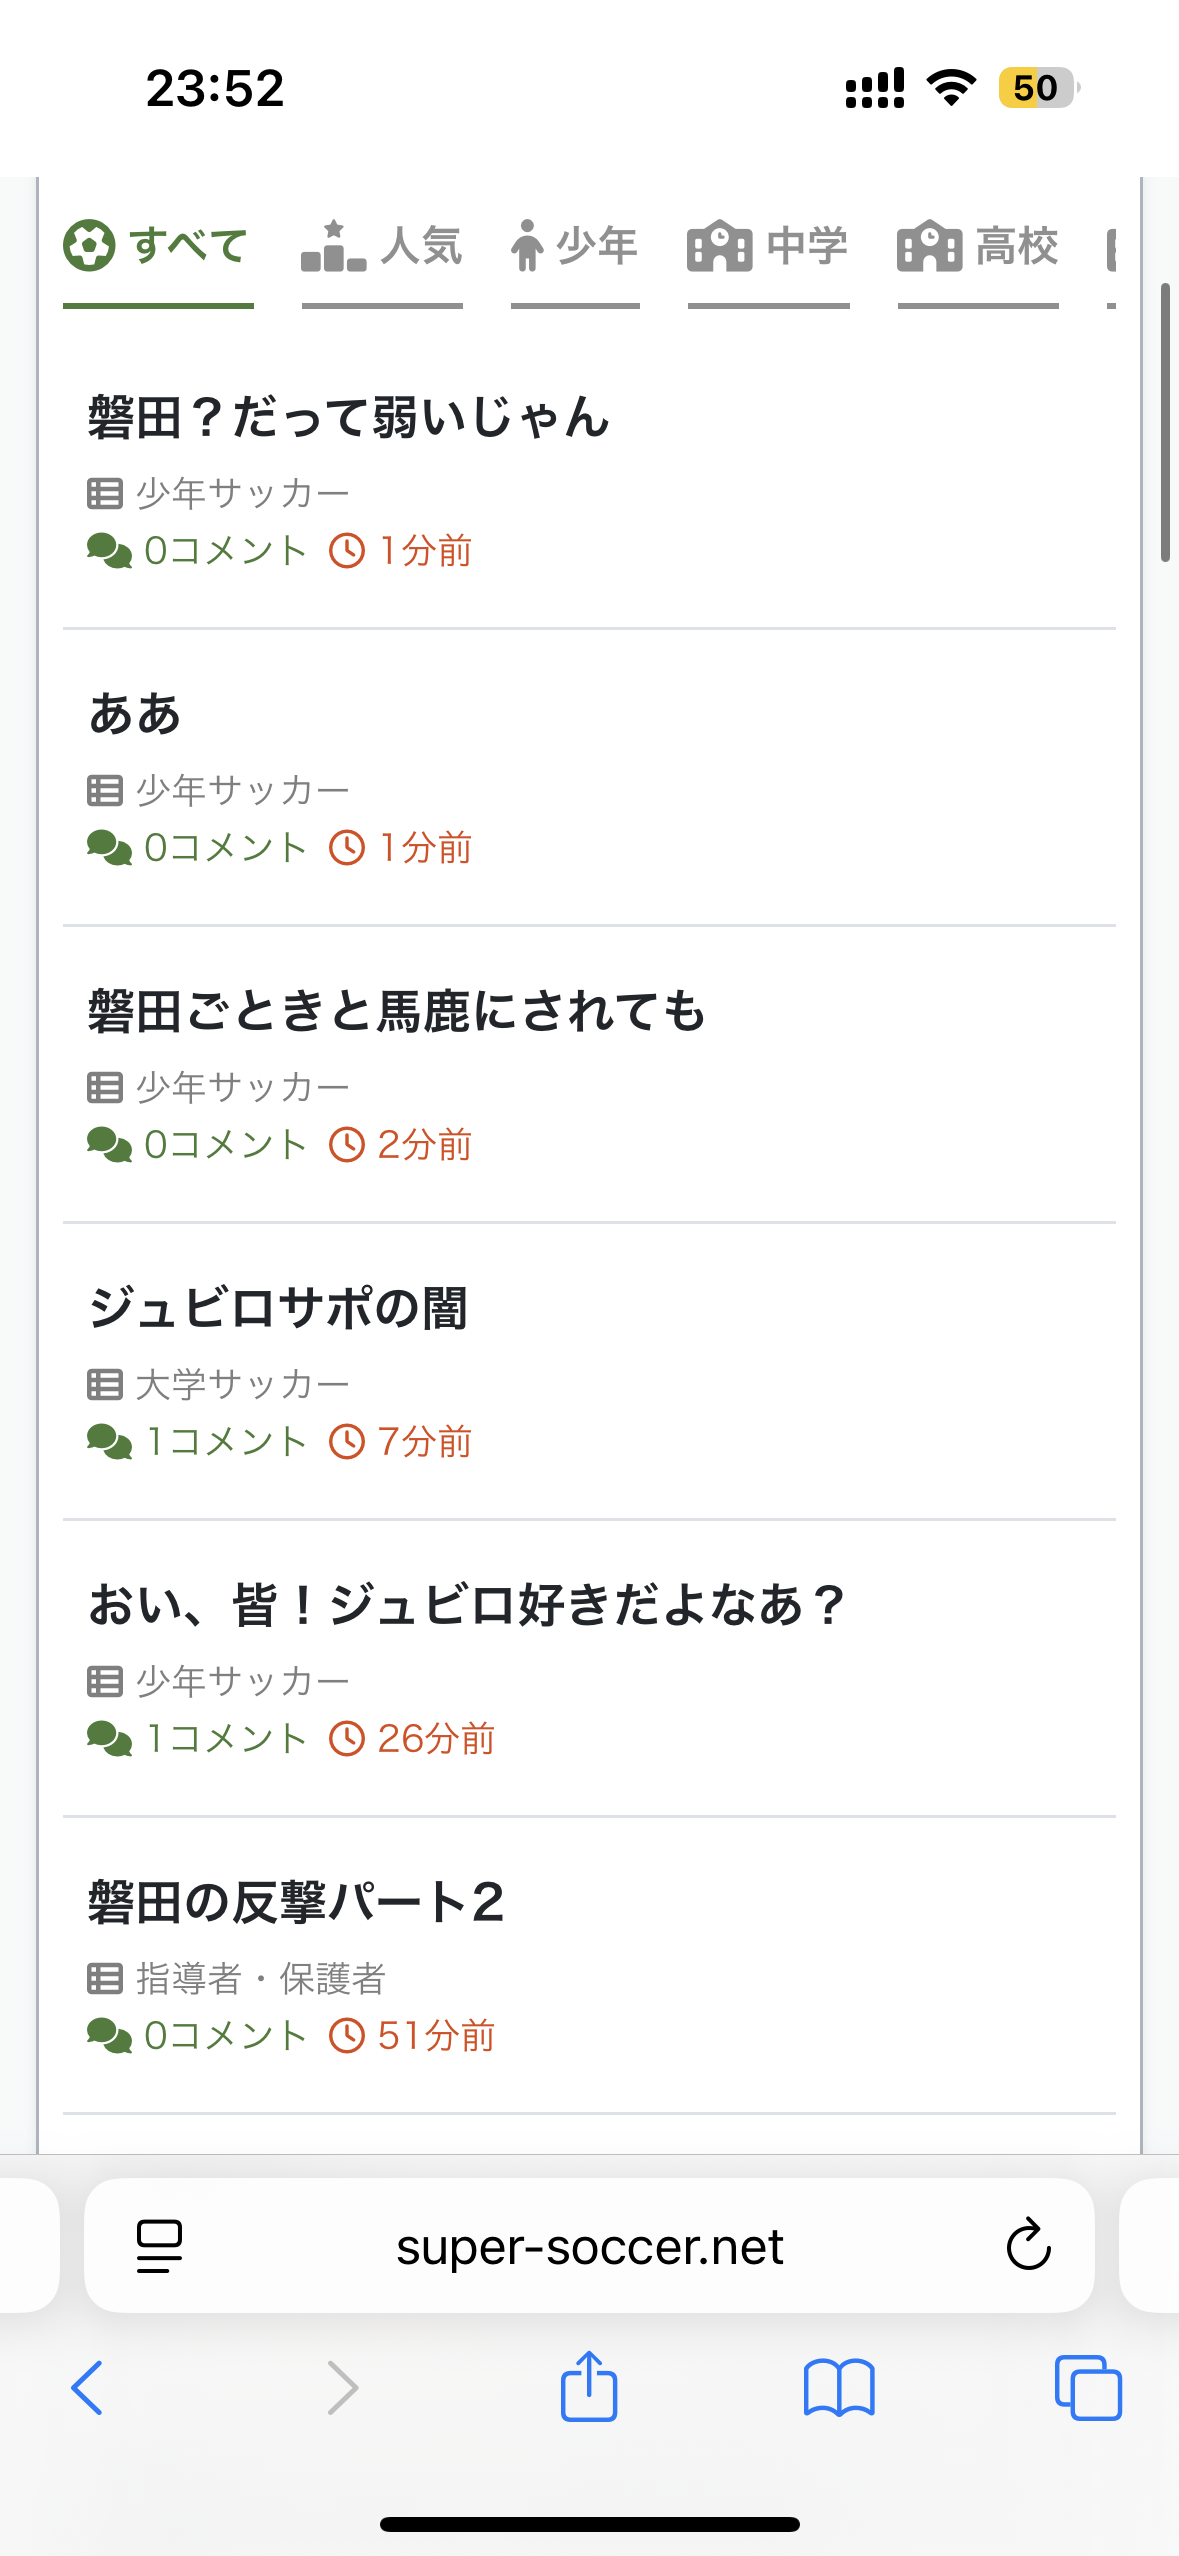
Task: Open the thread titled ああ
Action: [135, 715]
